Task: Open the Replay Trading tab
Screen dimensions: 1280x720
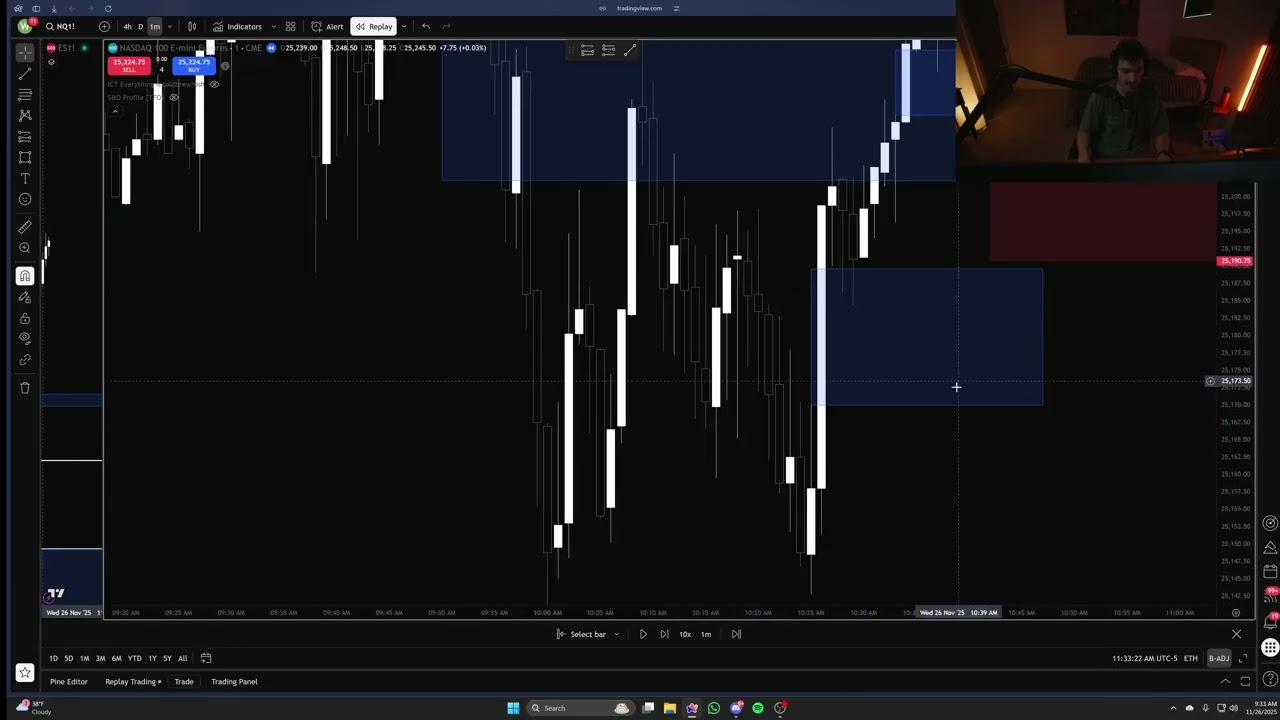Action: [x=131, y=682]
